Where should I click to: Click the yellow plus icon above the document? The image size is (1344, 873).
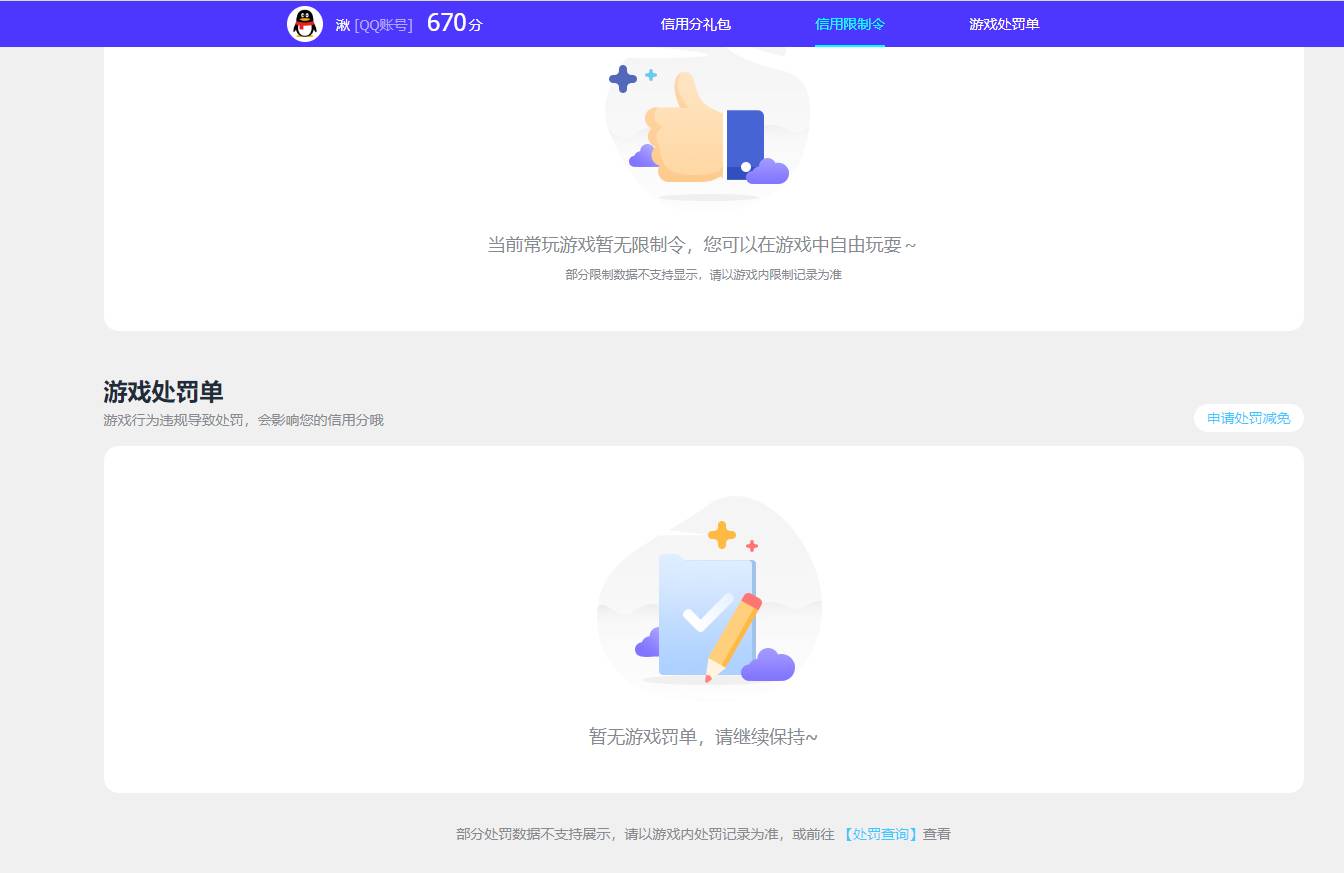[723, 533]
